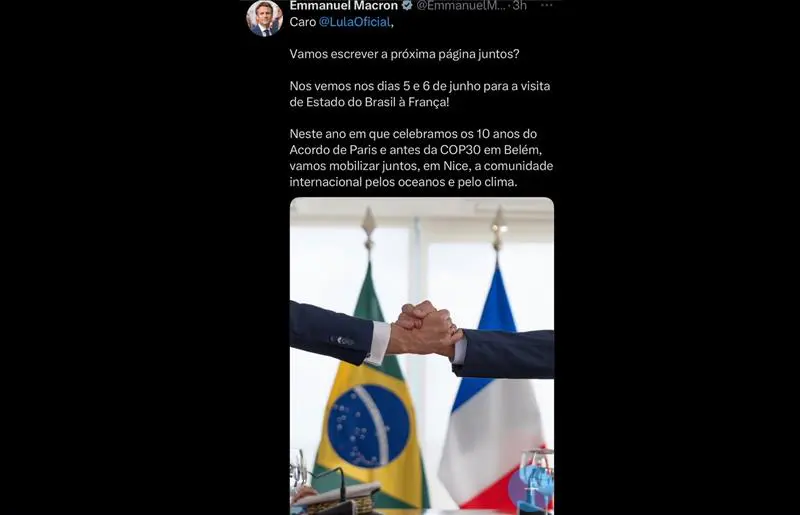Screen dimensions: 800x515
Task: Open Emmanuel Macron's profile avatar
Action: (264, 18)
